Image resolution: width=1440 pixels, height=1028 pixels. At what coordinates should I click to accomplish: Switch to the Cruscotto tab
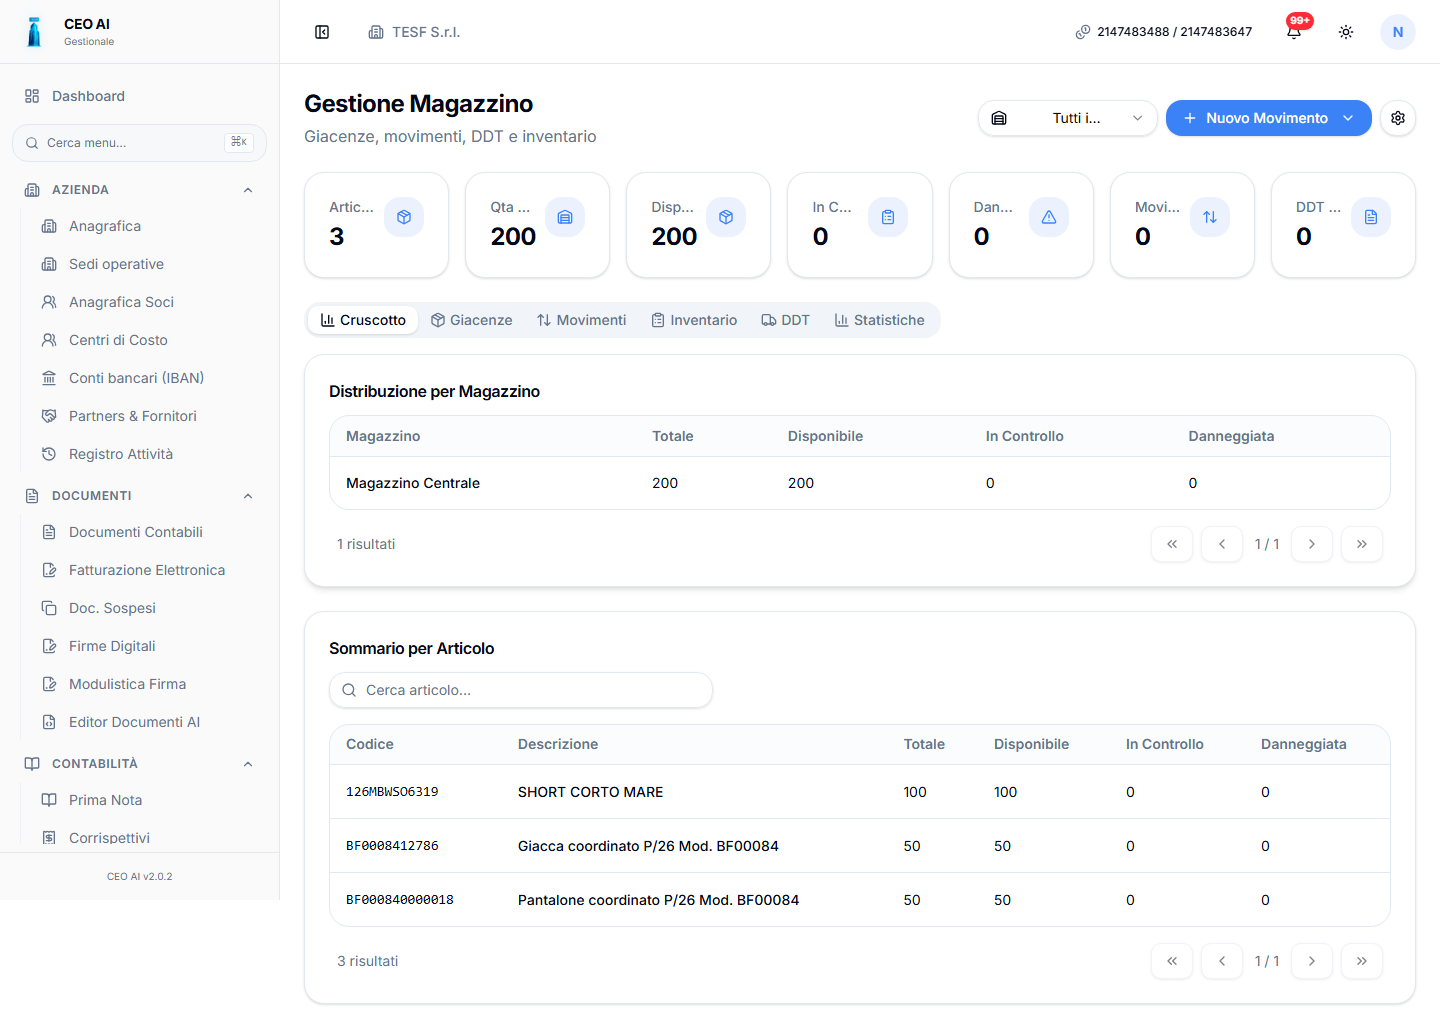(363, 320)
